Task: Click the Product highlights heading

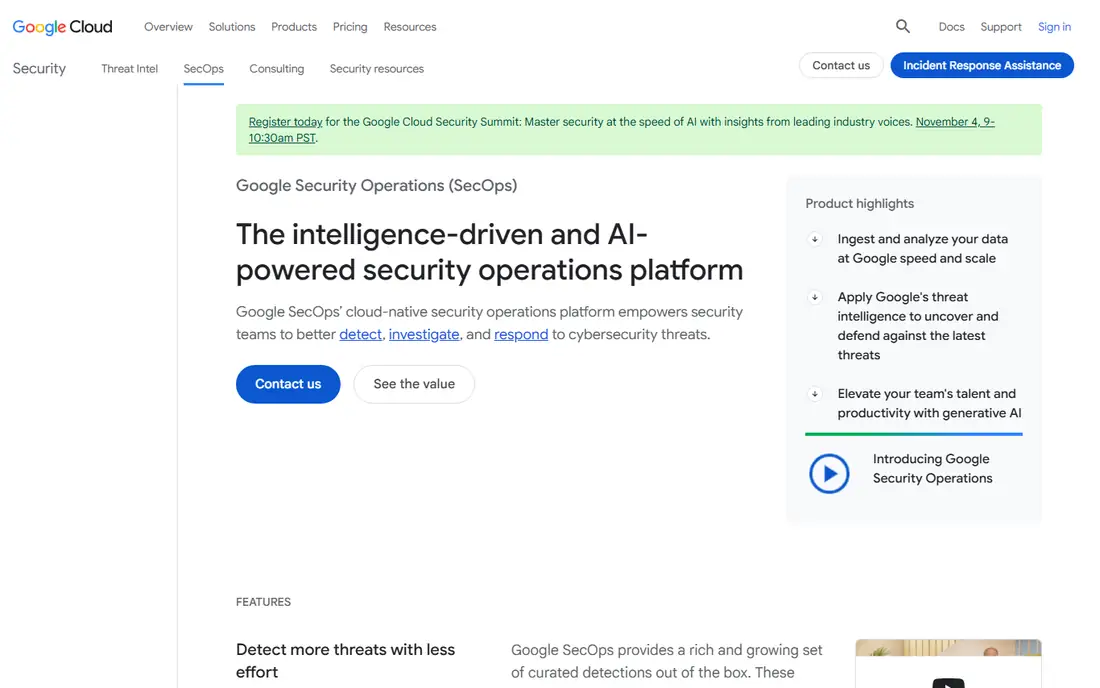Action: click(x=859, y=203)
